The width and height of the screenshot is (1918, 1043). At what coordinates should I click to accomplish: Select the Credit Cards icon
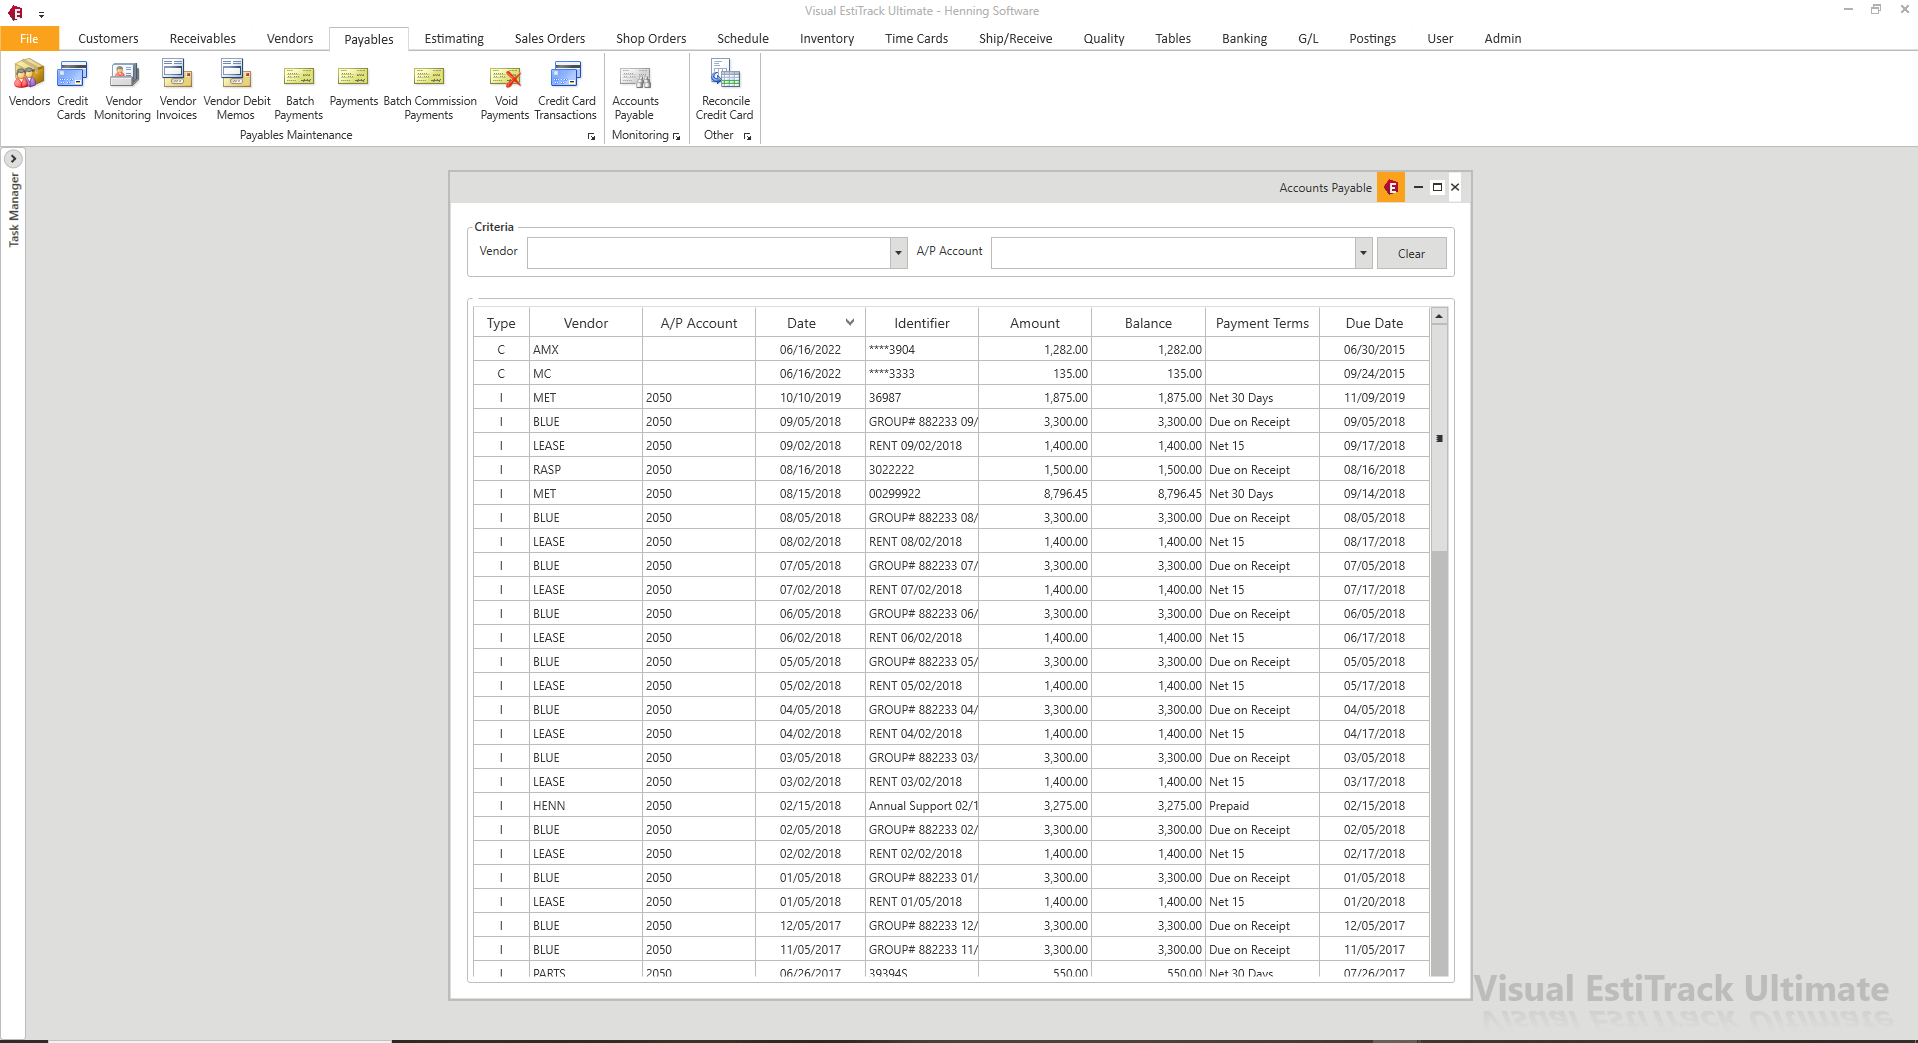click(71, 88)
